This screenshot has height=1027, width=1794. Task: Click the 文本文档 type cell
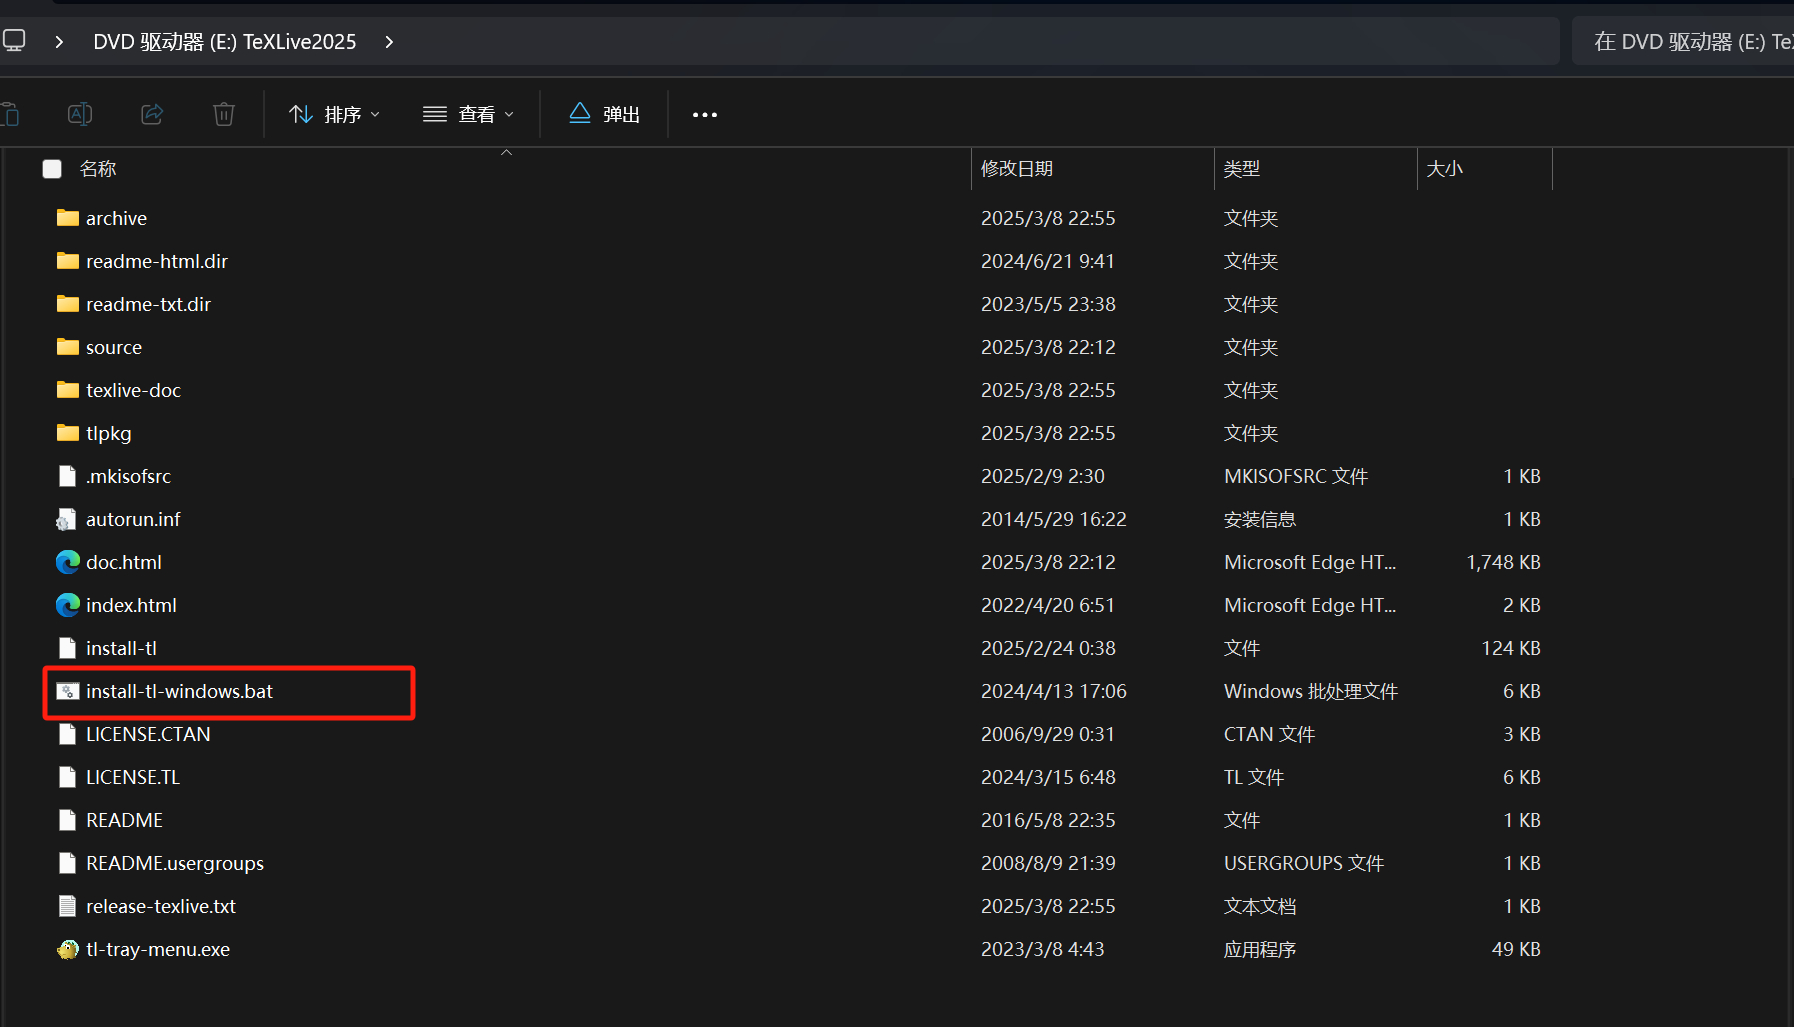1260,906
